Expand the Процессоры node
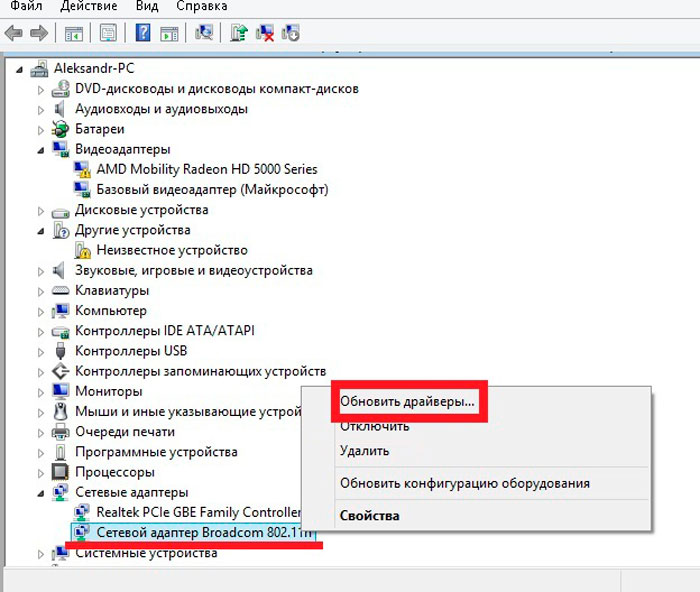700x592 pixels. coord(41,473)
